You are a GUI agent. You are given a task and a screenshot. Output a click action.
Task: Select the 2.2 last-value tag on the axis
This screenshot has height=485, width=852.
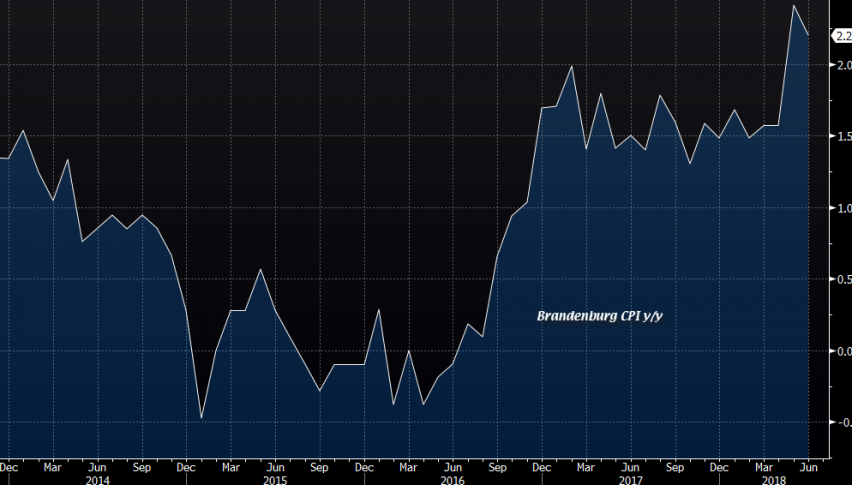click(x=842, y=36)
